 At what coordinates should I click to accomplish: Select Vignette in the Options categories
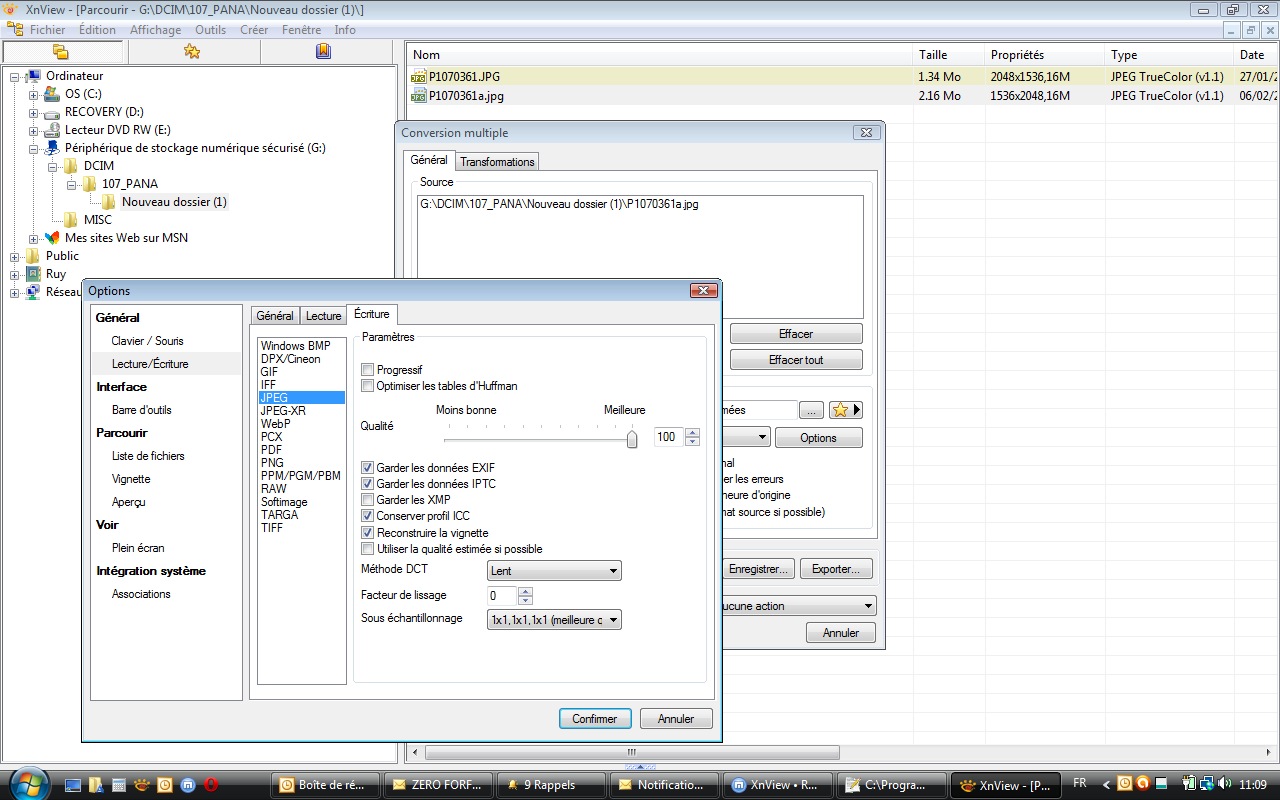click(131, 479)
